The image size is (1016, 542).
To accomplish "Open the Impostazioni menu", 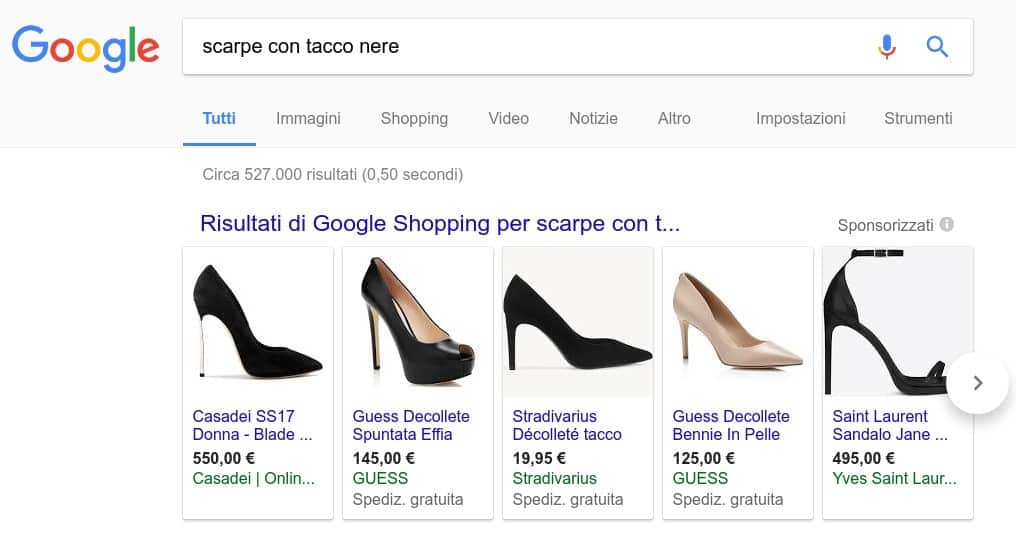I will pos(800,119).
